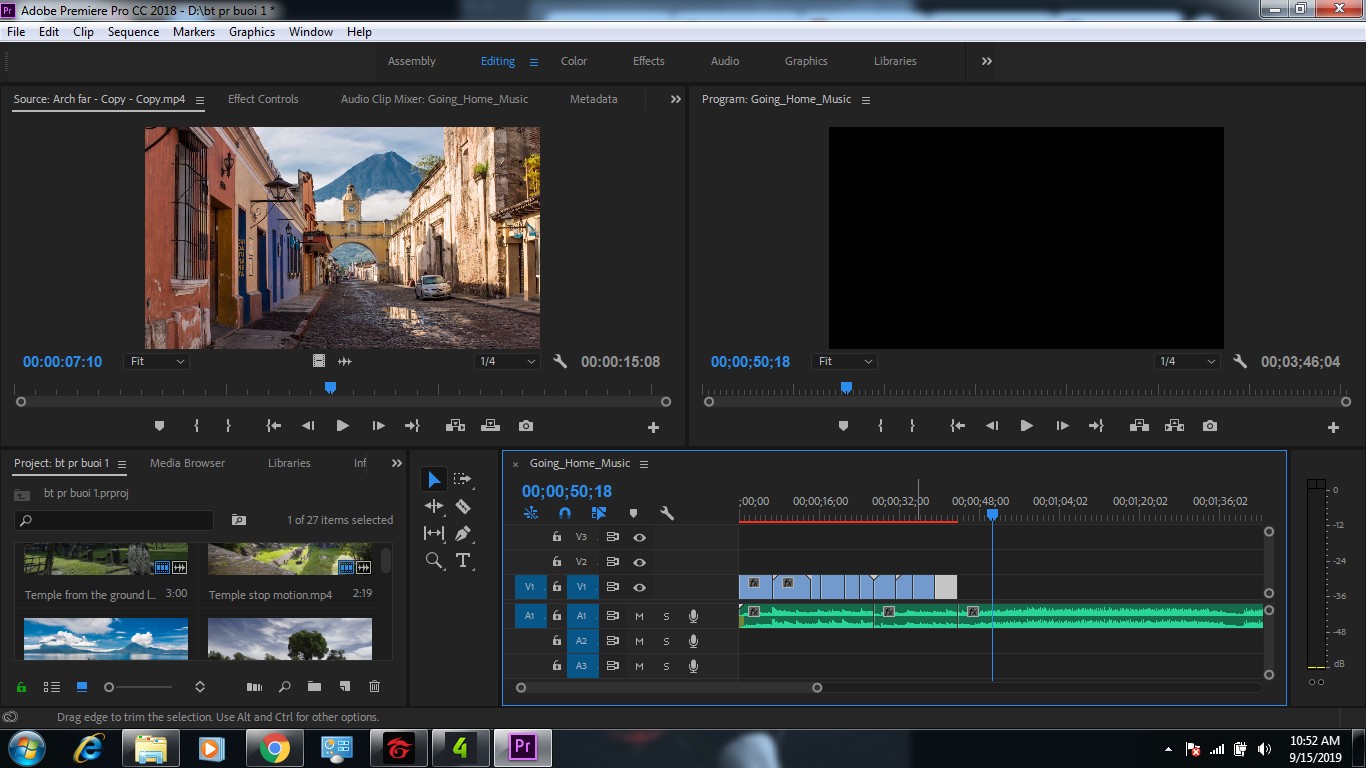Open Program playback resolution 1/4 dropdown
This screenshot has width=1366, height=768.
pyautogui.click(x=1188, y=361)
